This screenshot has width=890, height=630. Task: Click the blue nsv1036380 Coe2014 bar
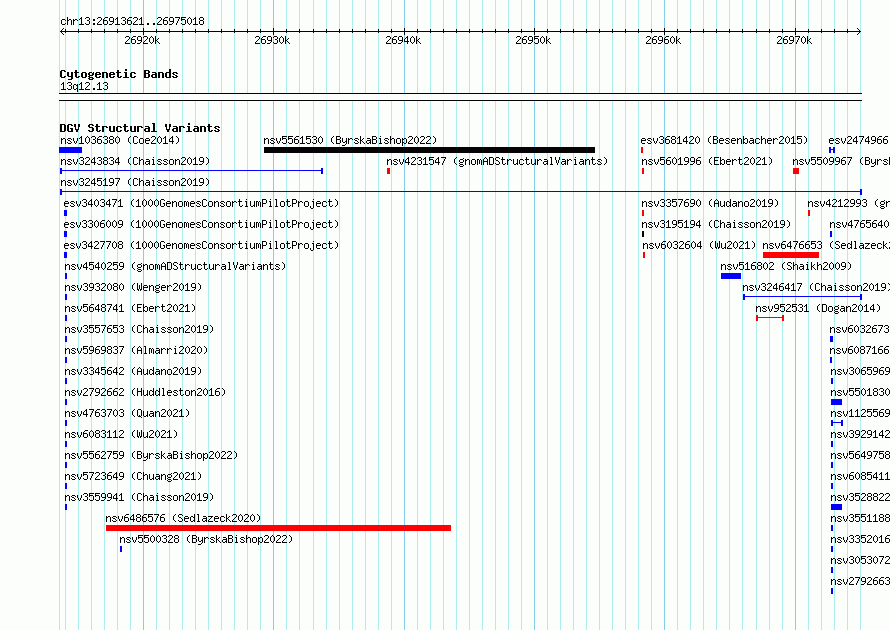coord(70,150)
